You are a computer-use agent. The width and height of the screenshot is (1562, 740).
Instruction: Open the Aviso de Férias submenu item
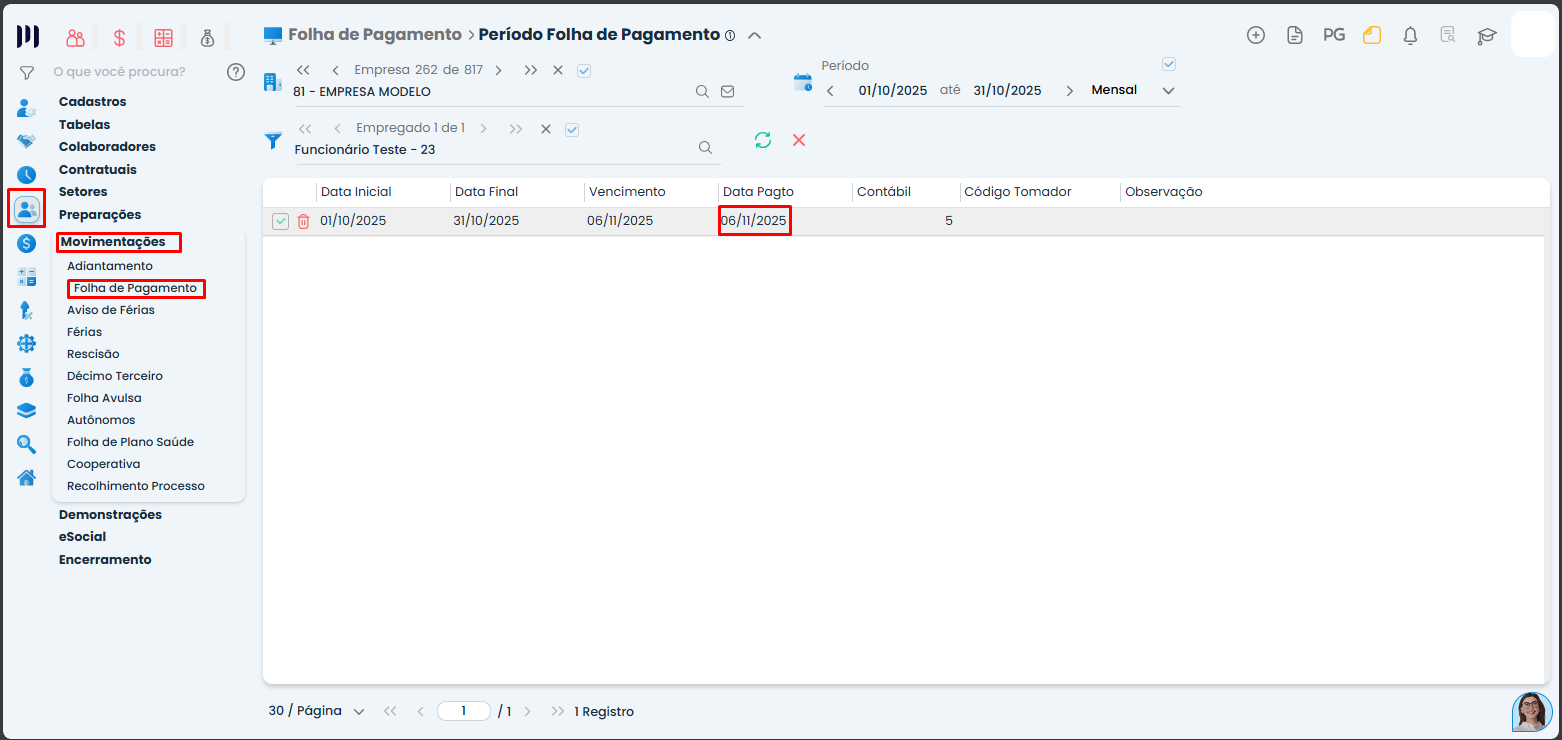click(x=111, y=310)
